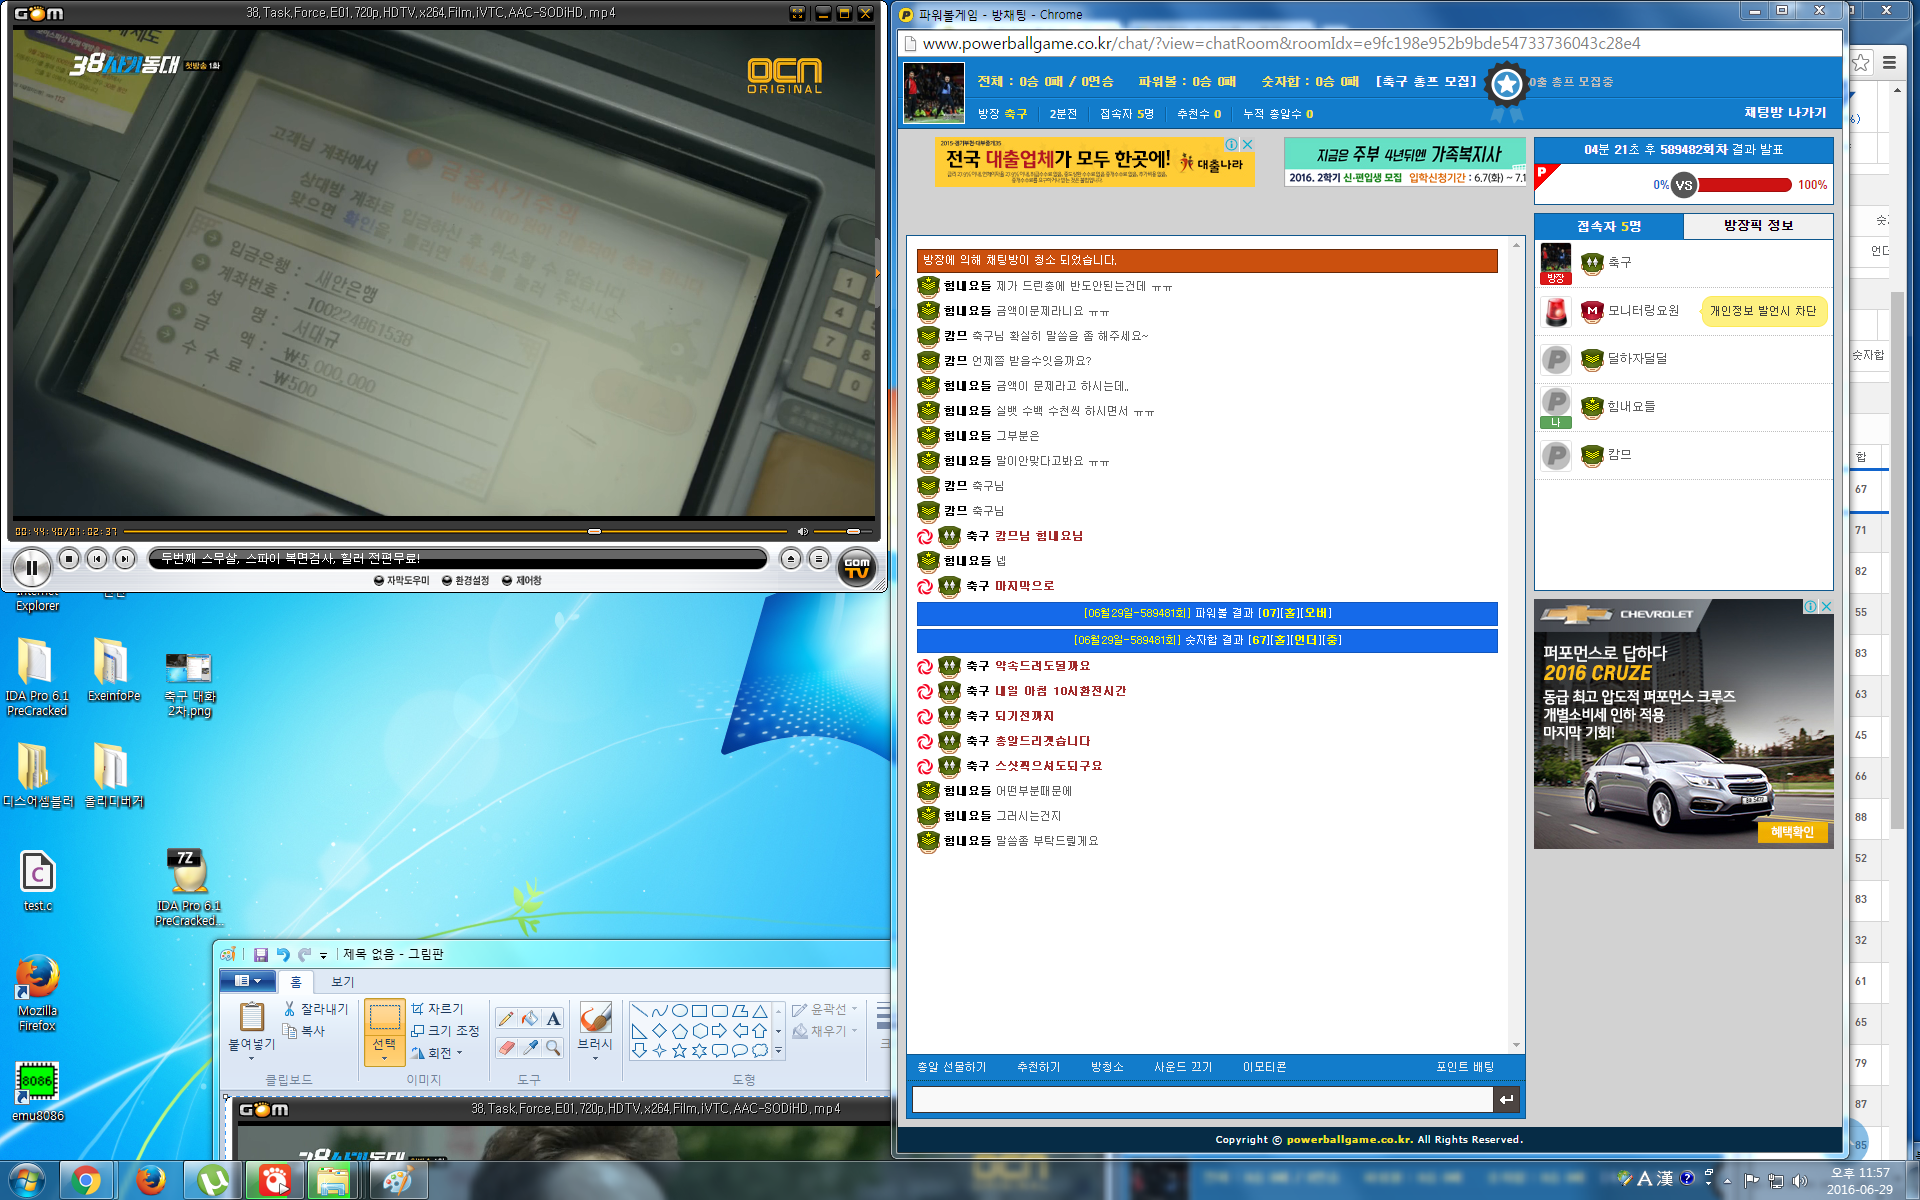Open 이모티콘 emoticon picker
Screen dimensions: 1920x1200
tap(1264, 1067)
